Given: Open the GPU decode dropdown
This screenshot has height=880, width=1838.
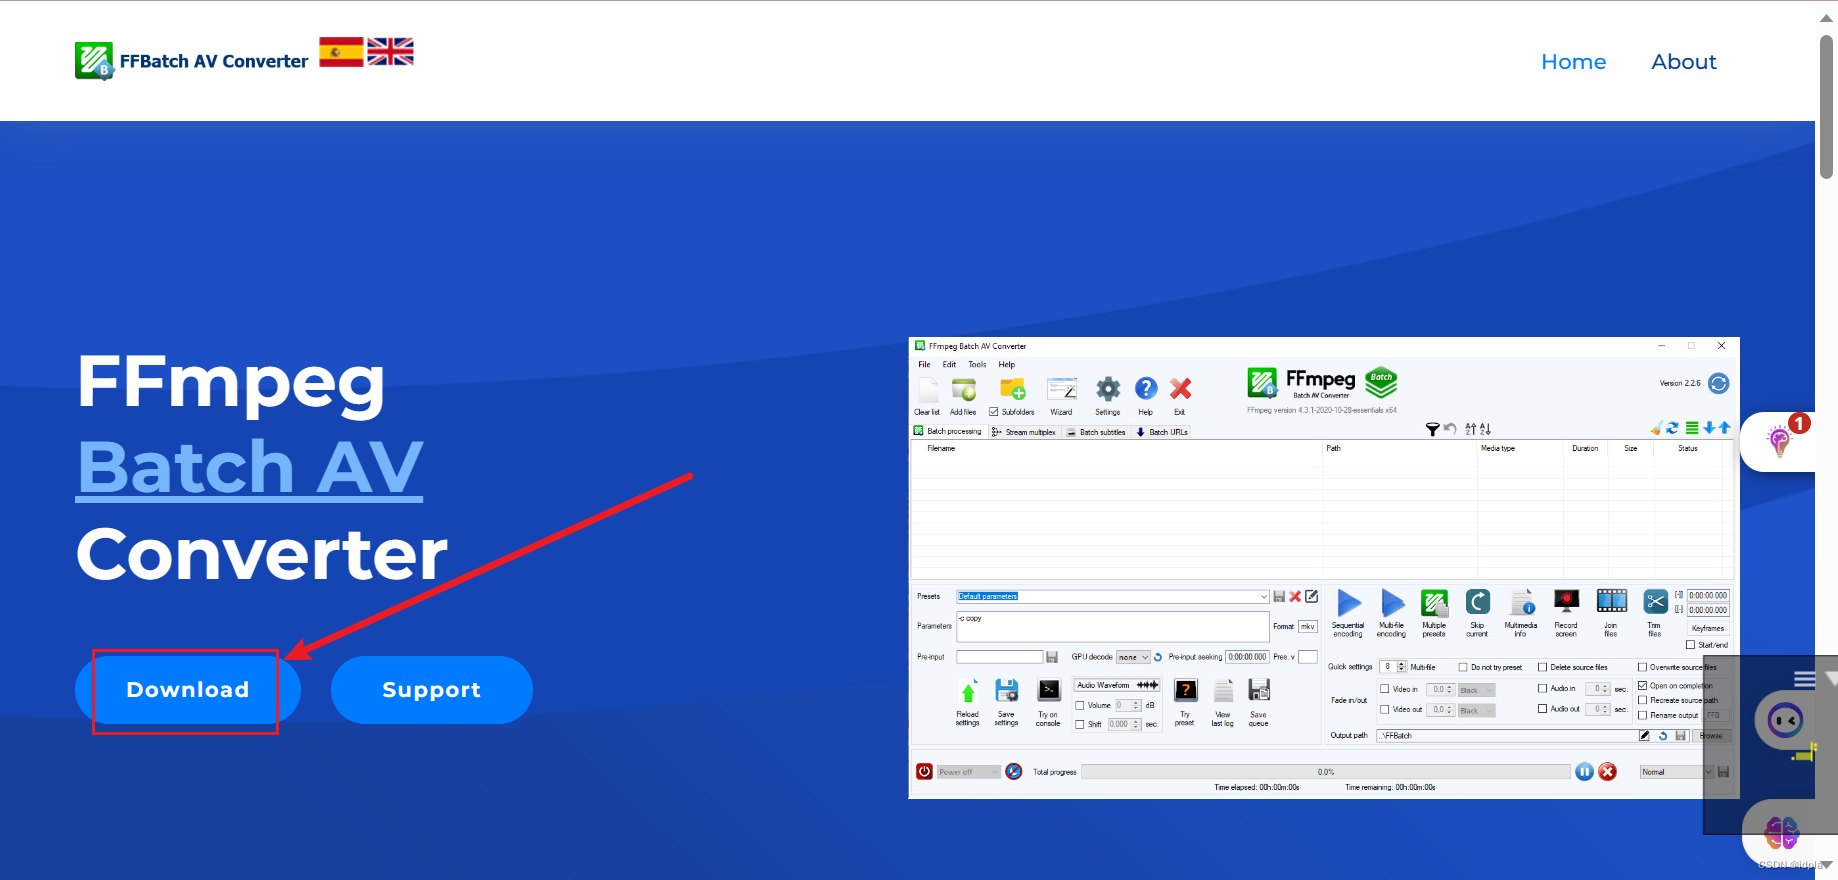Looking at the screenshot, I should click(1134, 657).
